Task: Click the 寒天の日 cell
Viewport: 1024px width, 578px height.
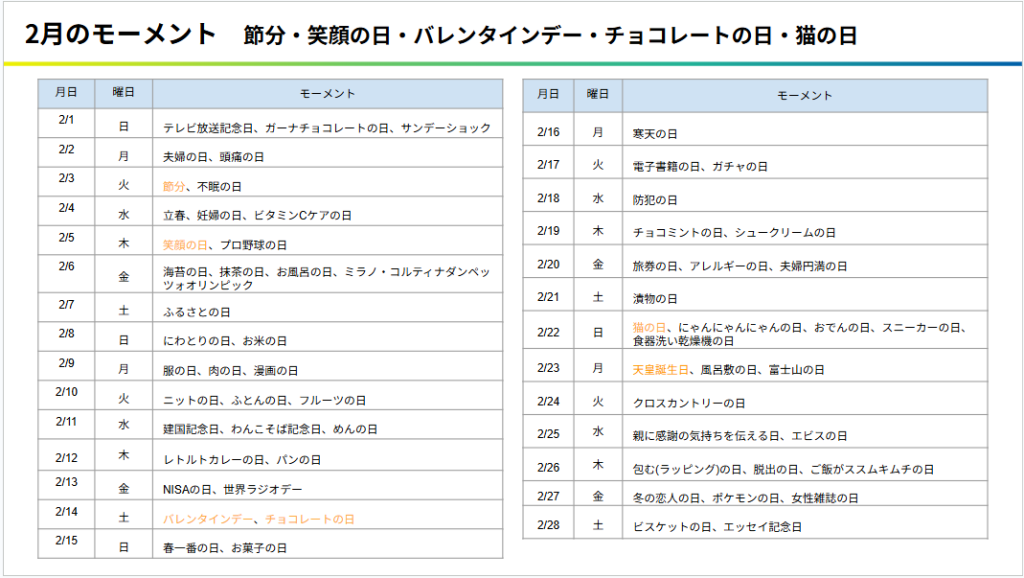Action: coord(655,133)
